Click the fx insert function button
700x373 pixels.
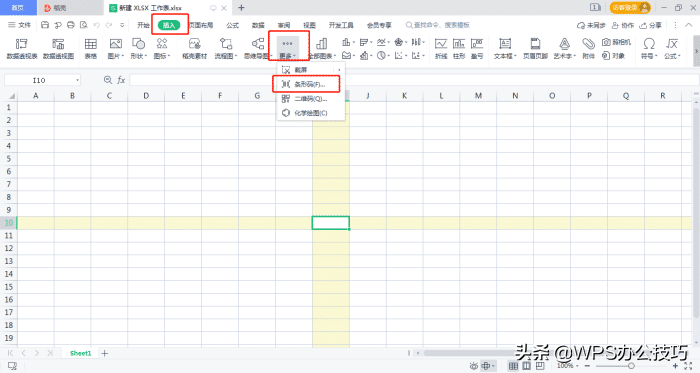click(x=121, y=80)
